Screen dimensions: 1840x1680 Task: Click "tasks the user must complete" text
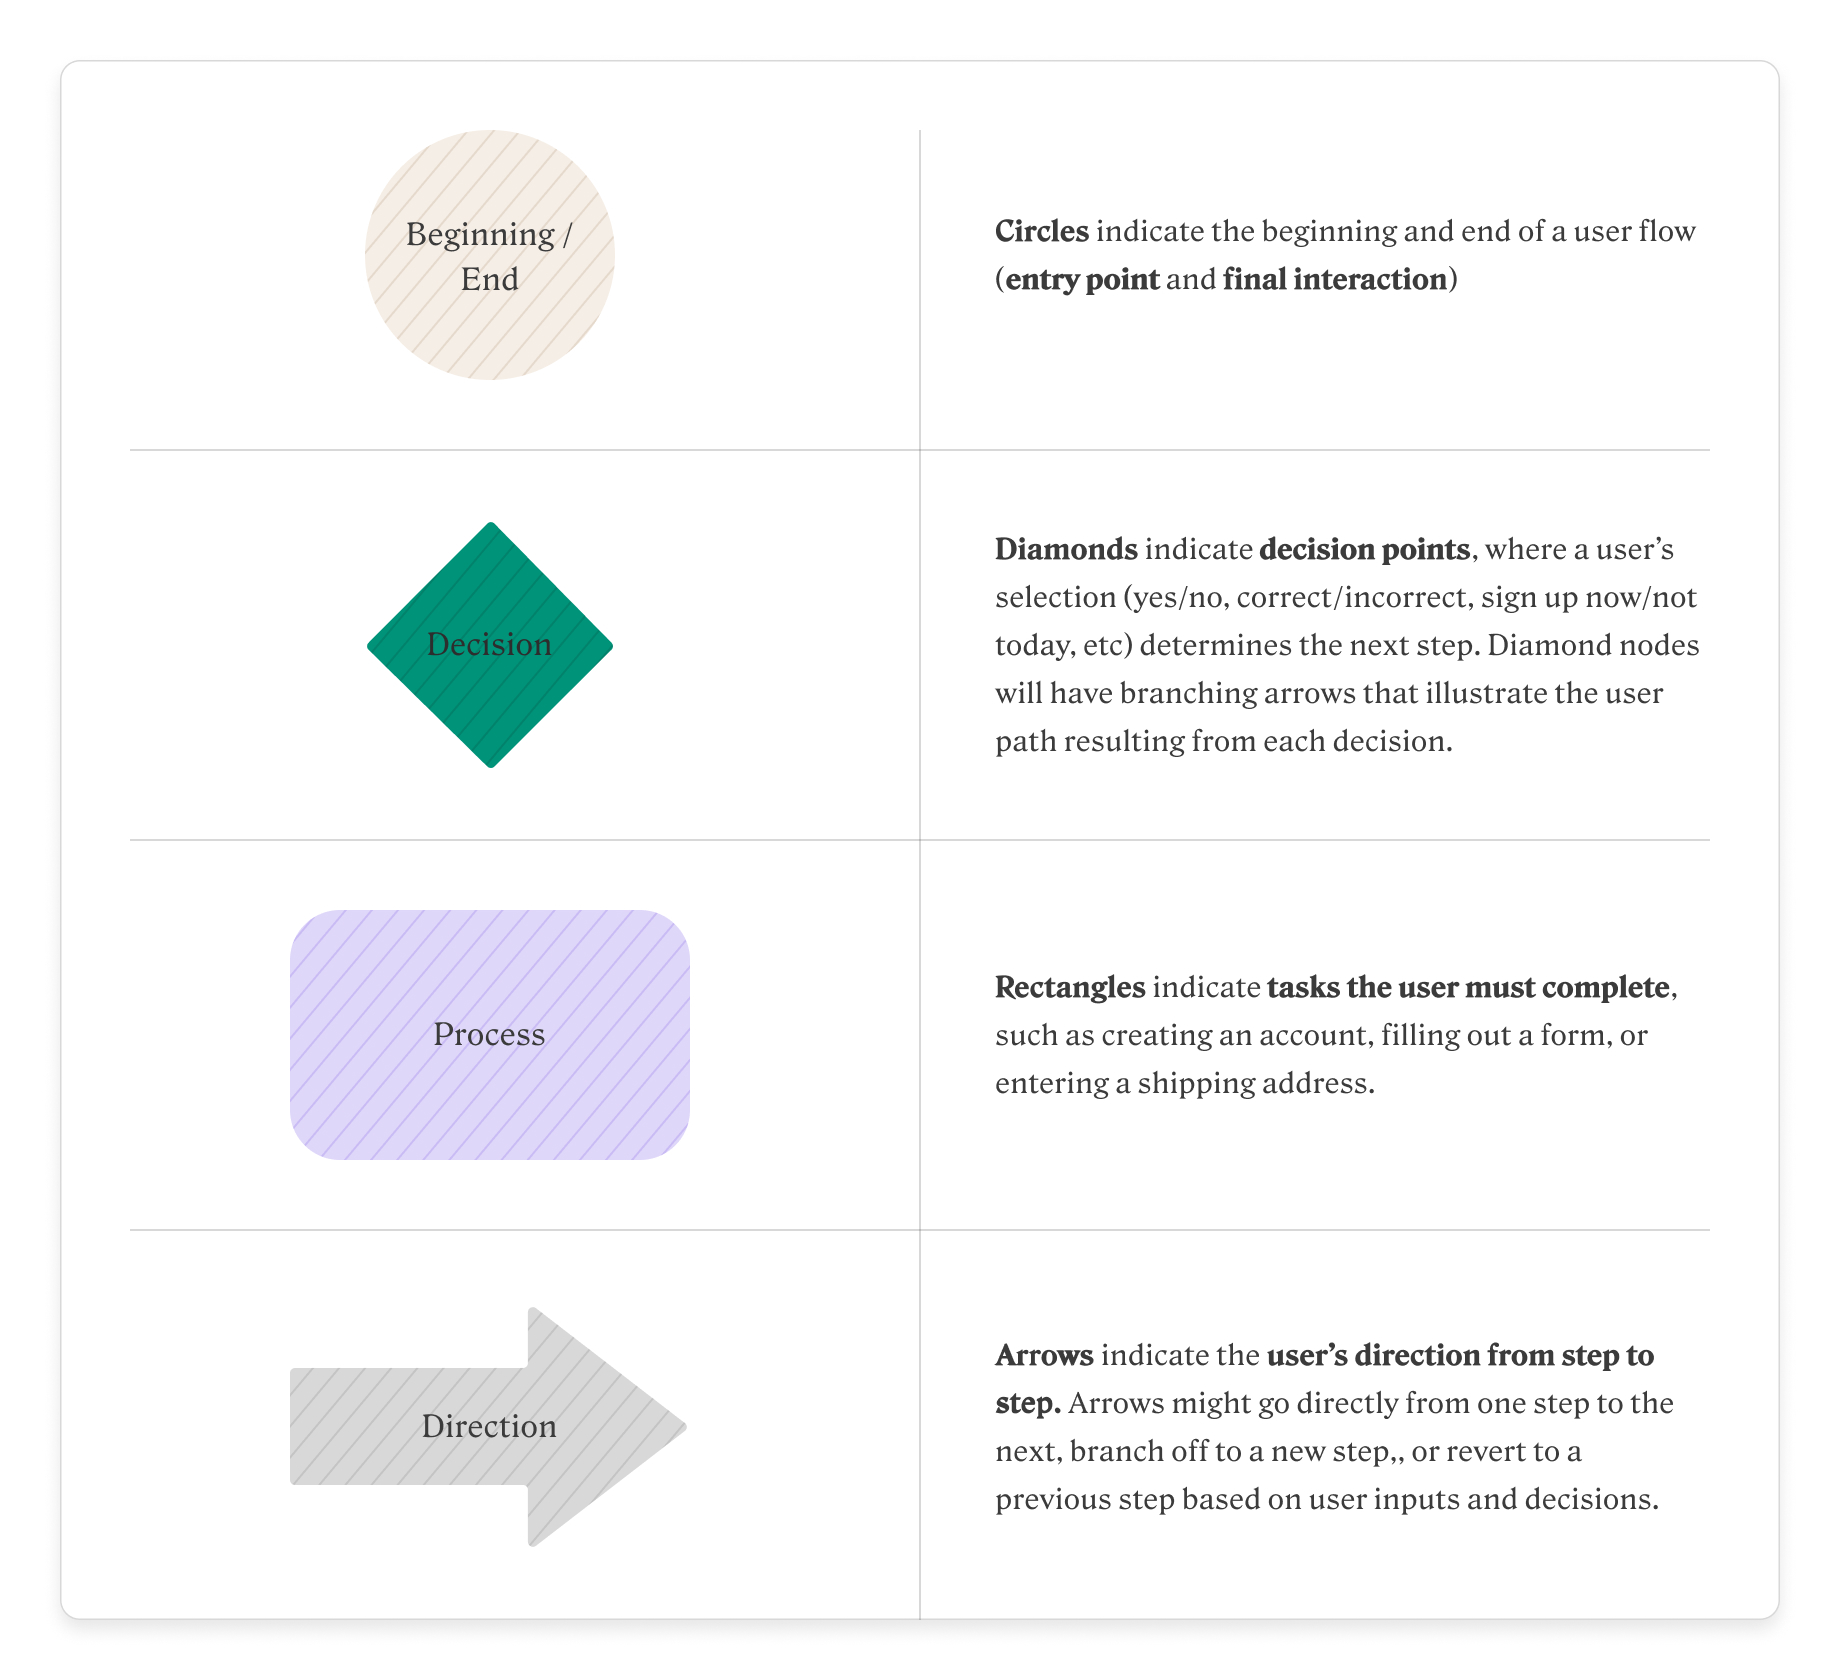click(1467, 987)
